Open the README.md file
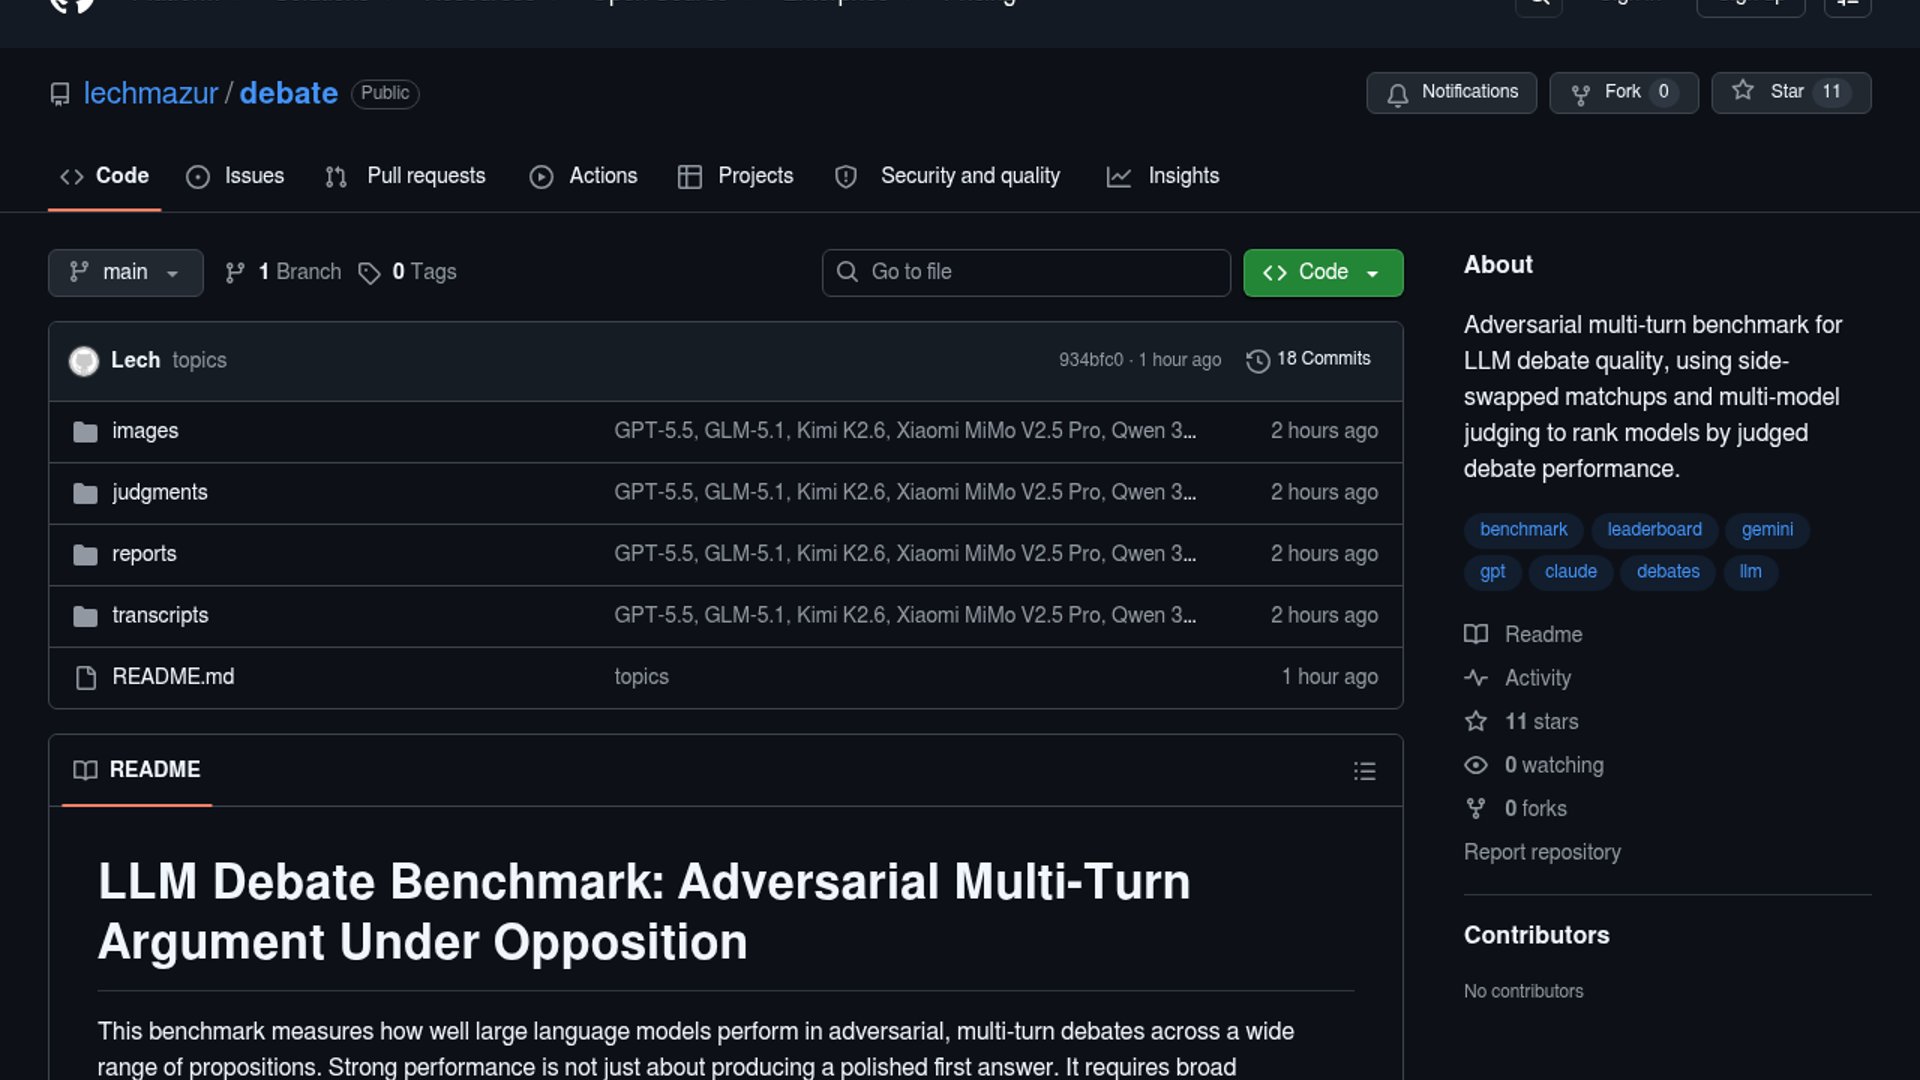This screenshot has width=1920, height=1080. coord(173,677)
